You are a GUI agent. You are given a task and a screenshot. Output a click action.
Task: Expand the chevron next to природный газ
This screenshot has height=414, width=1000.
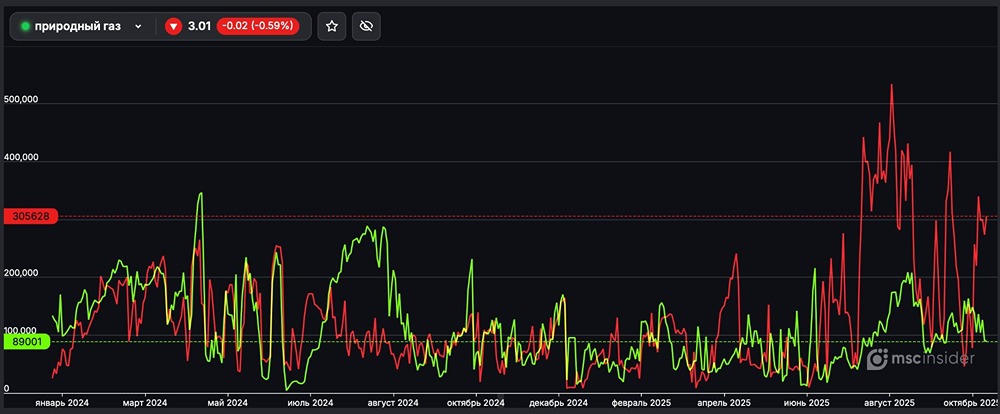pos(138,26)
